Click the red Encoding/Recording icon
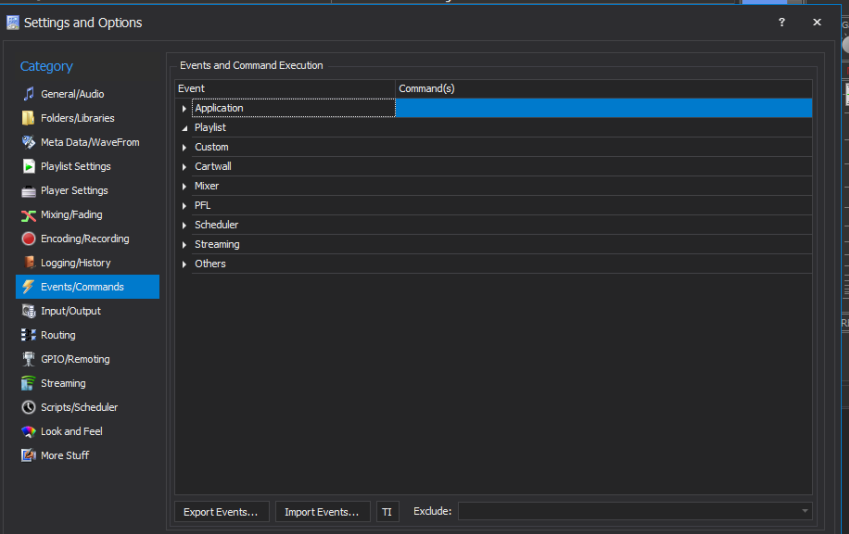Viewport: 849px width, 534px height. [28, 239]
